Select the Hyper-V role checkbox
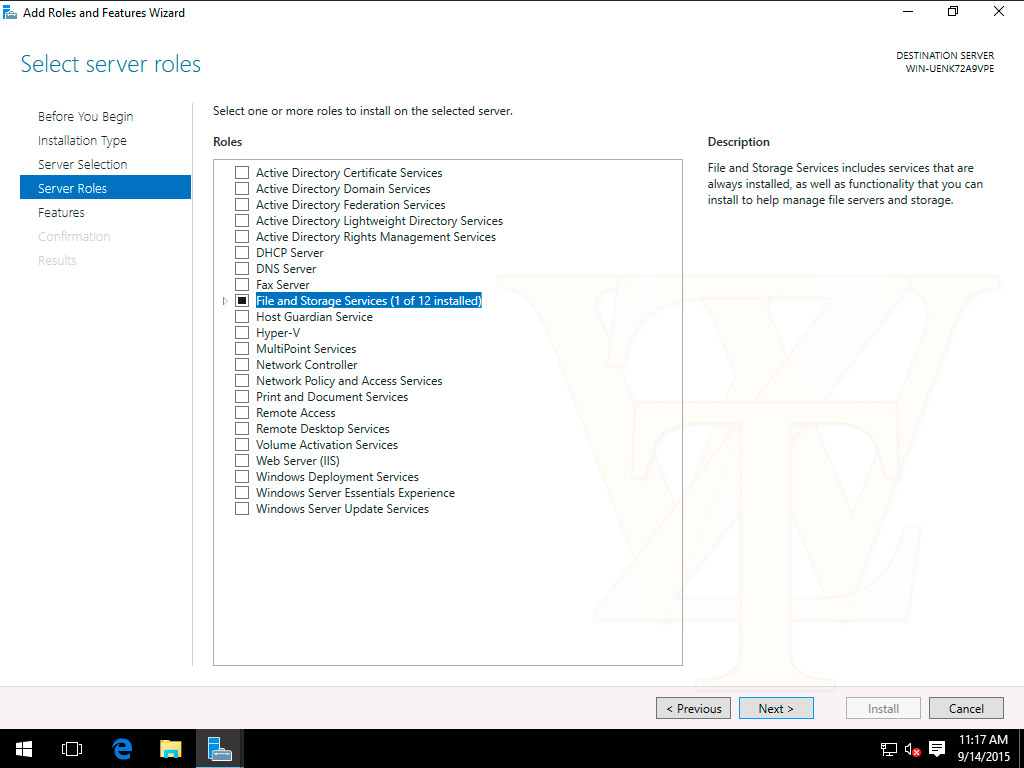Screen dimensions: 1024x768 [242, 333]
